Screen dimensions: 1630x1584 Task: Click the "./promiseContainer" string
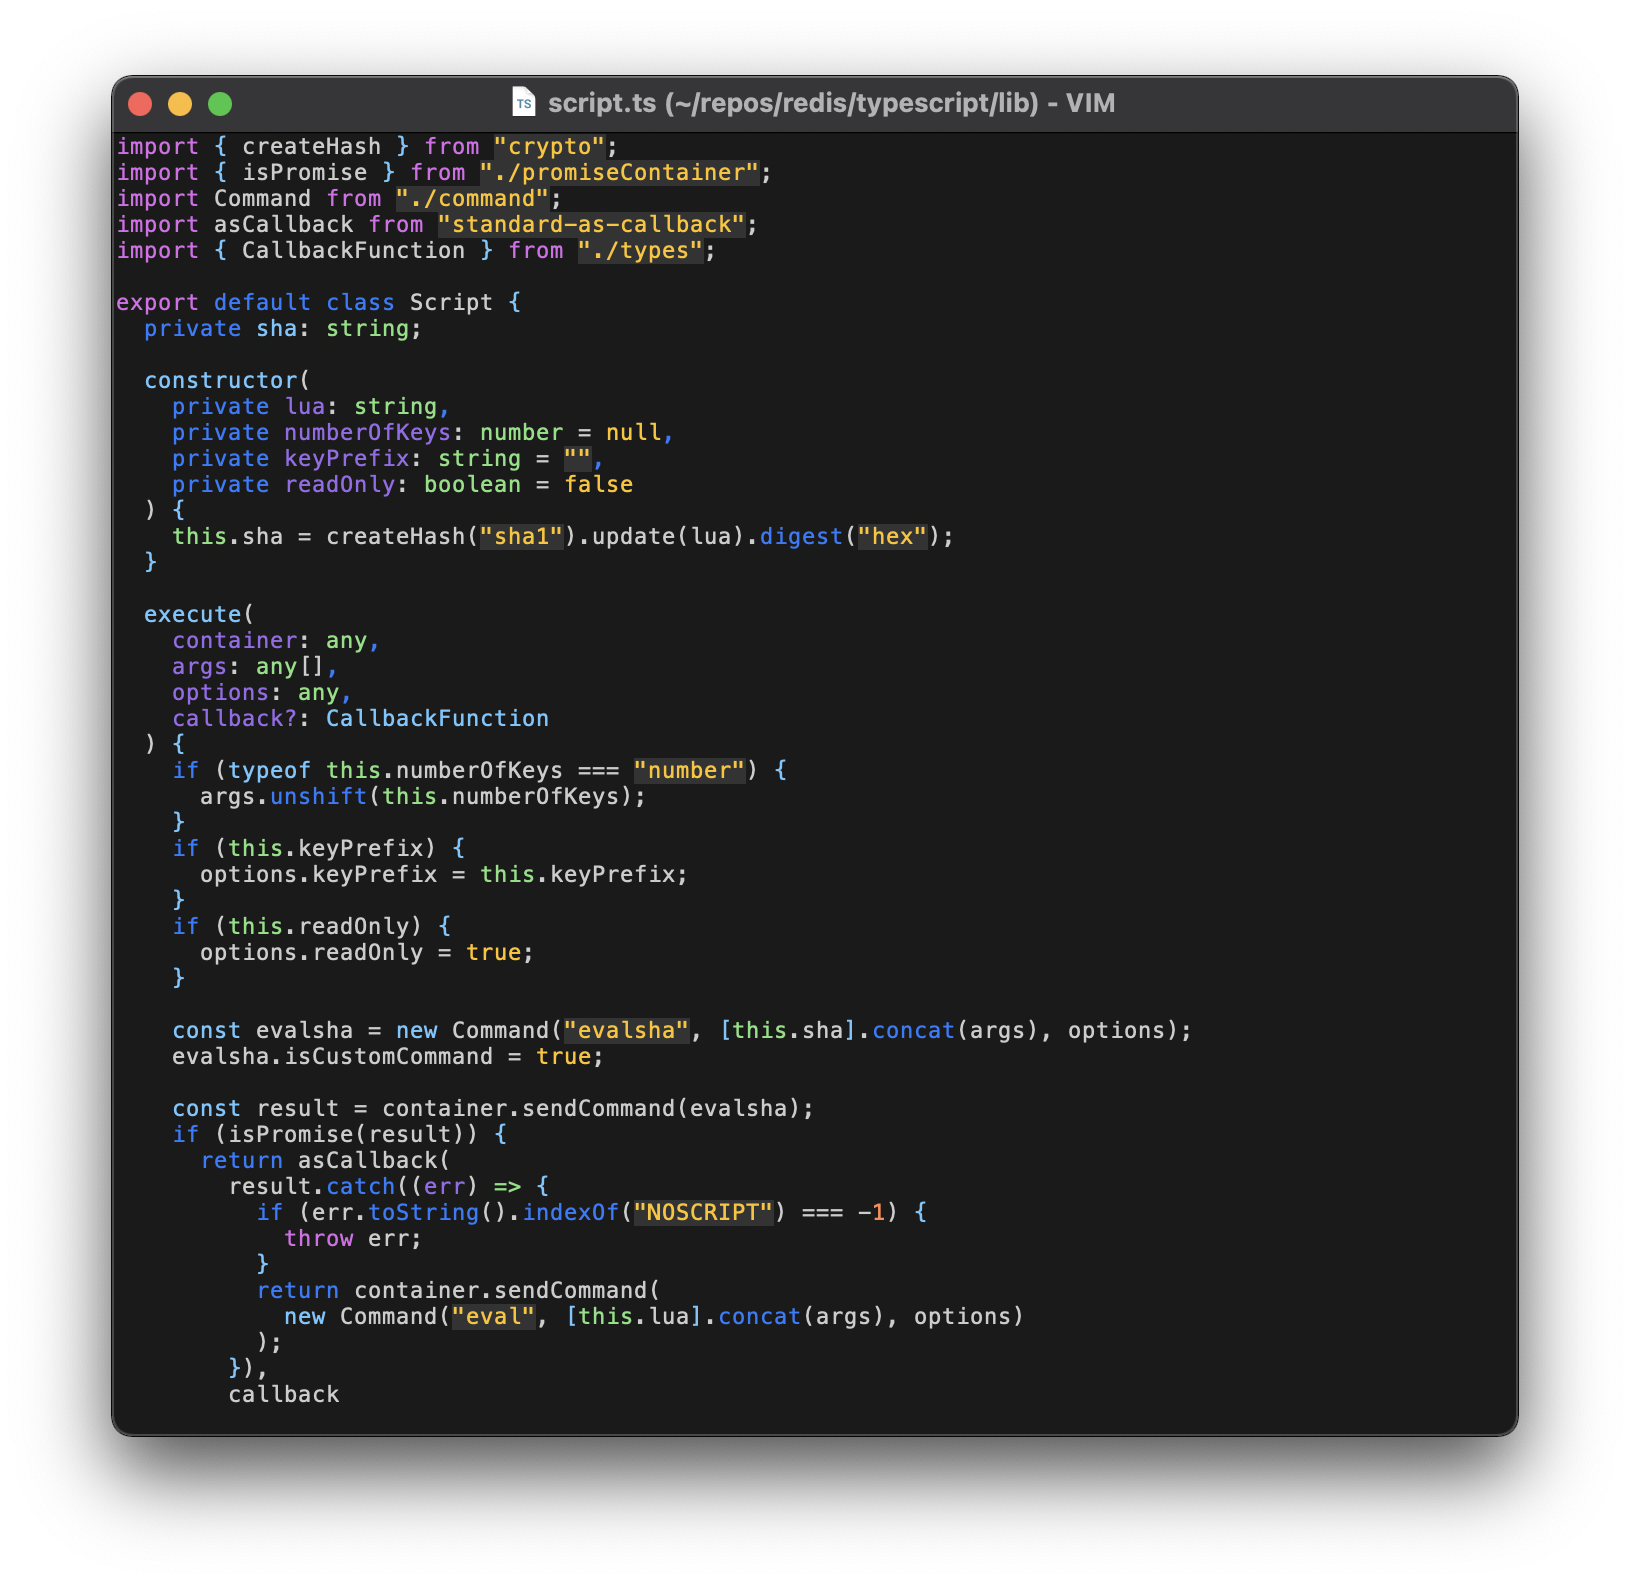[x=619, y=173]
